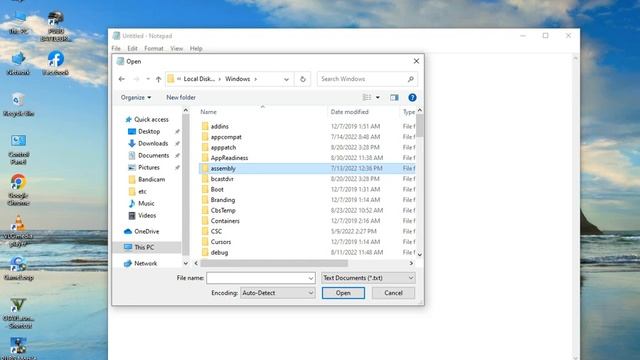
Task: Select the VLC media player desktop shortcut
Action: click(18, 231)
